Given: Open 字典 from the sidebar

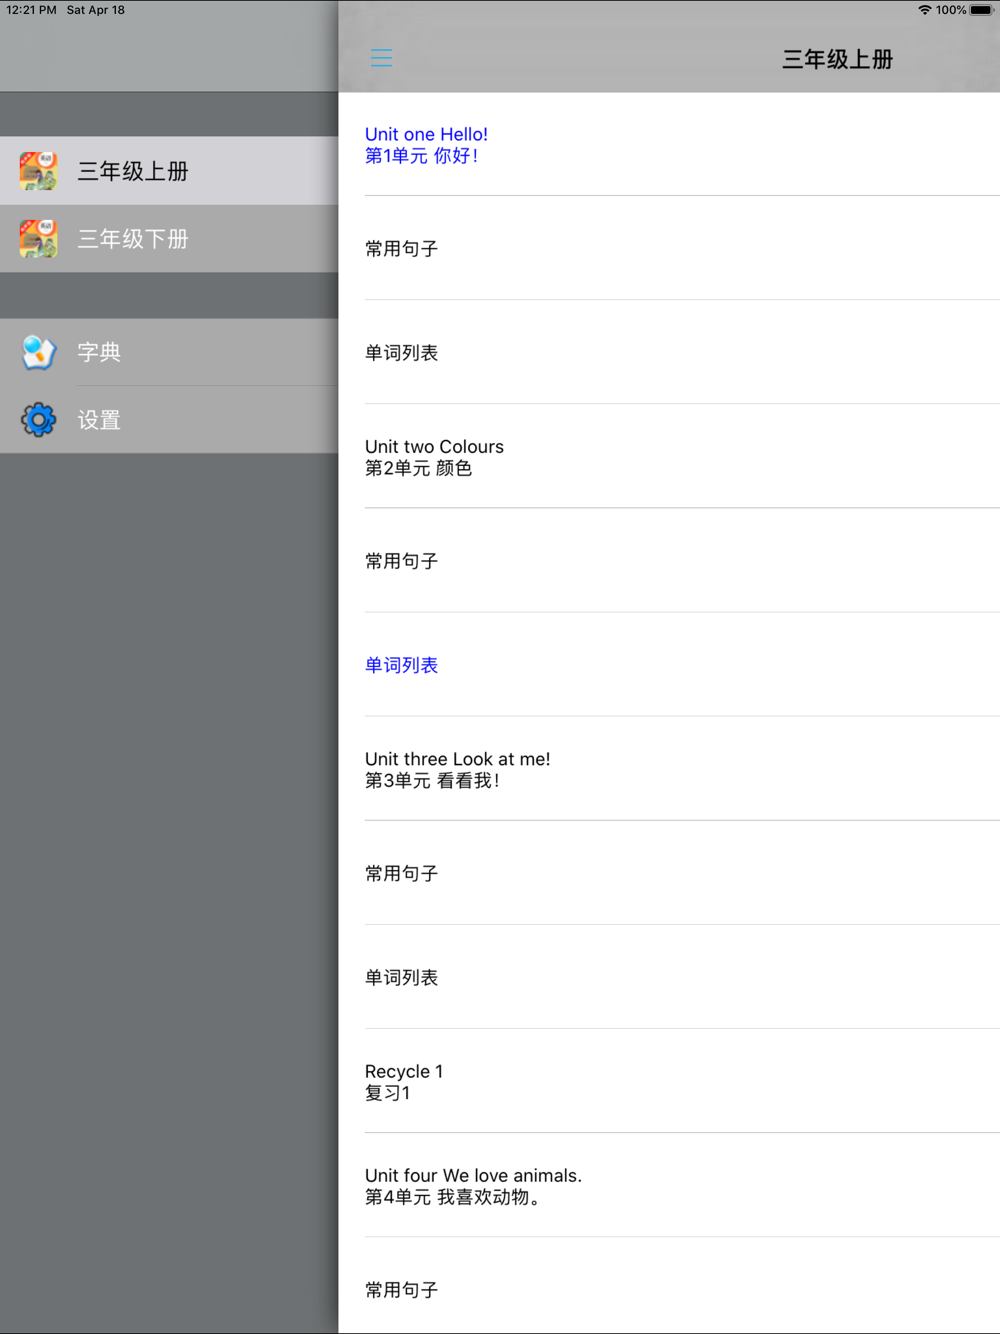Looking at the screenshot, I should 169,352.
